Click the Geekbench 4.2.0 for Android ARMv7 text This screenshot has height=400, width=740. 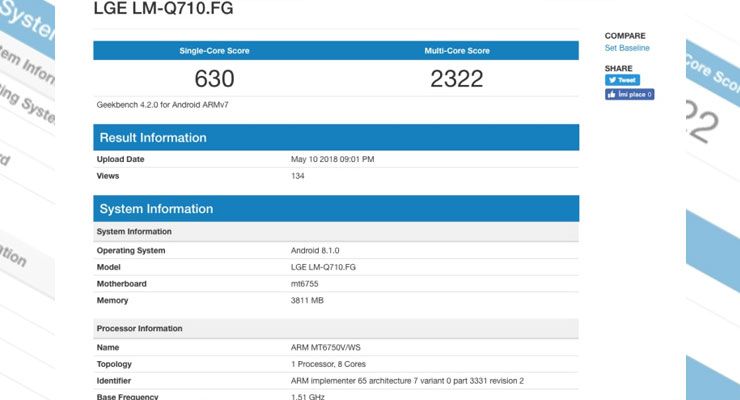(162, 105)
